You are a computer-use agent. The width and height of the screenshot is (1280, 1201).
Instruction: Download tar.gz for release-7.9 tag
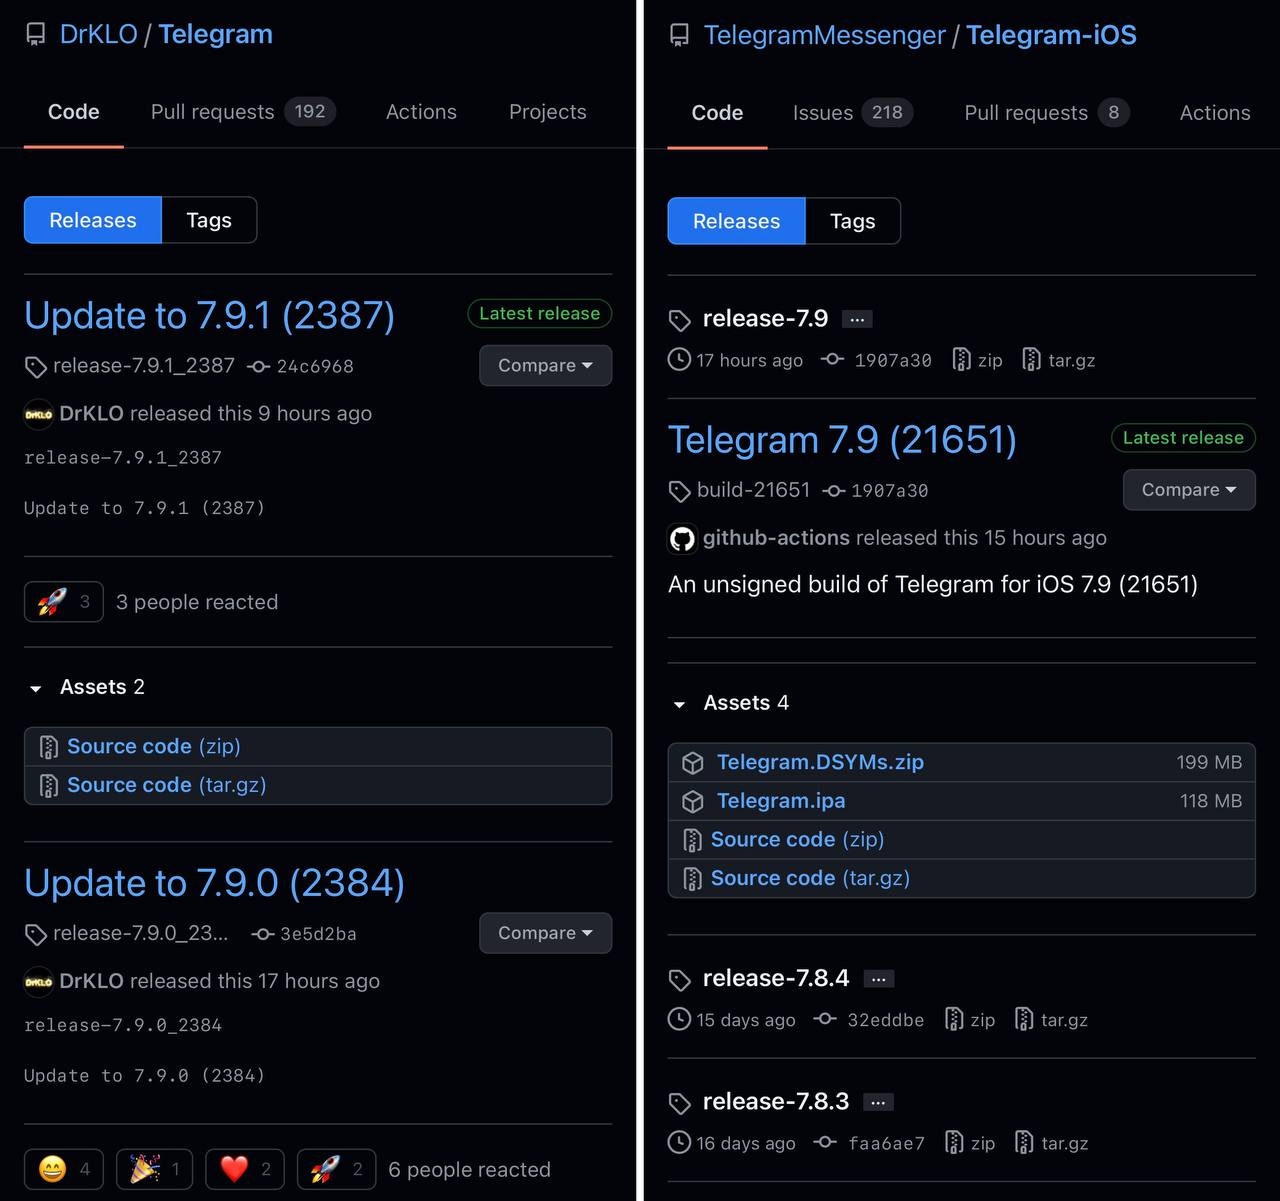coord(1059,360)
